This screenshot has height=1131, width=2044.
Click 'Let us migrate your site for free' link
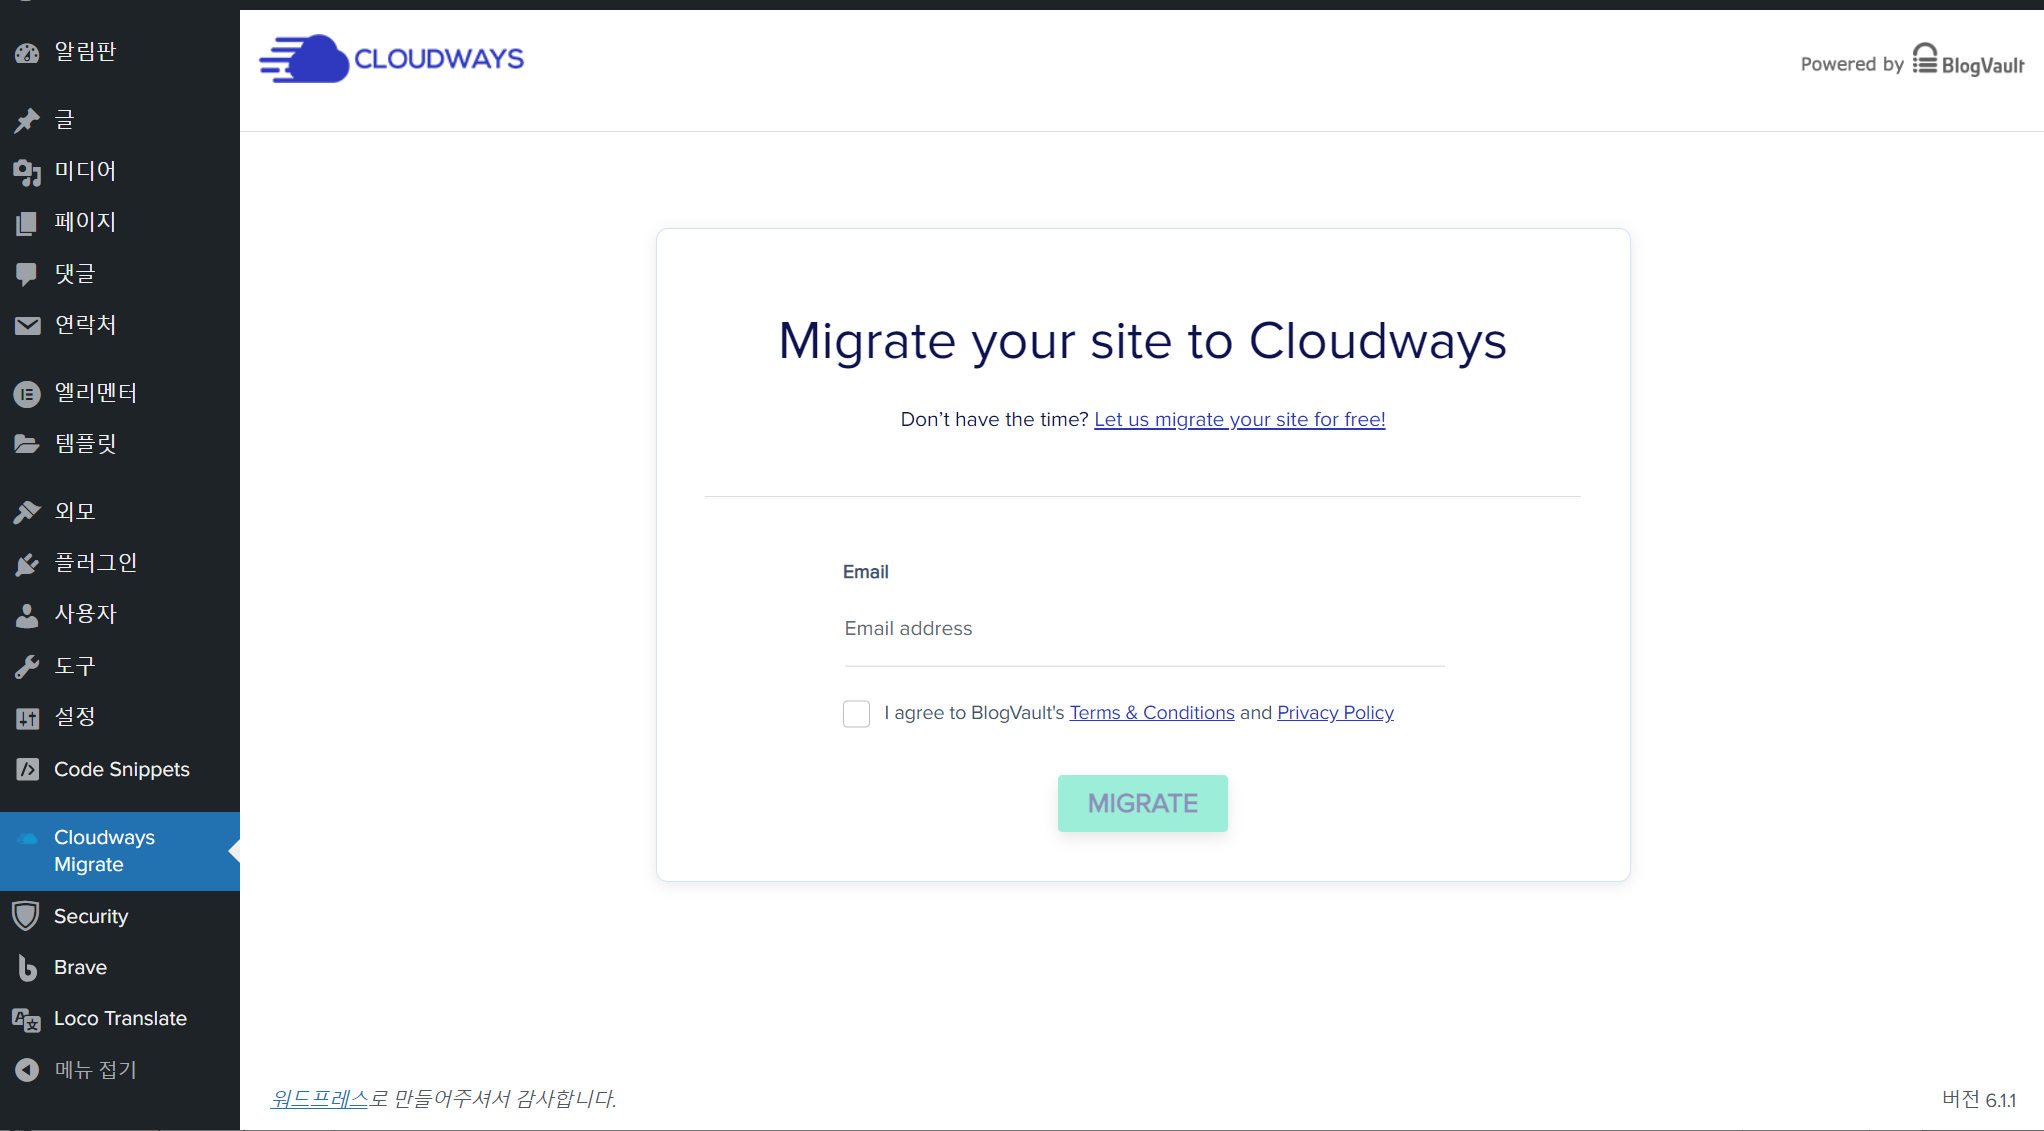point(1239,420)
